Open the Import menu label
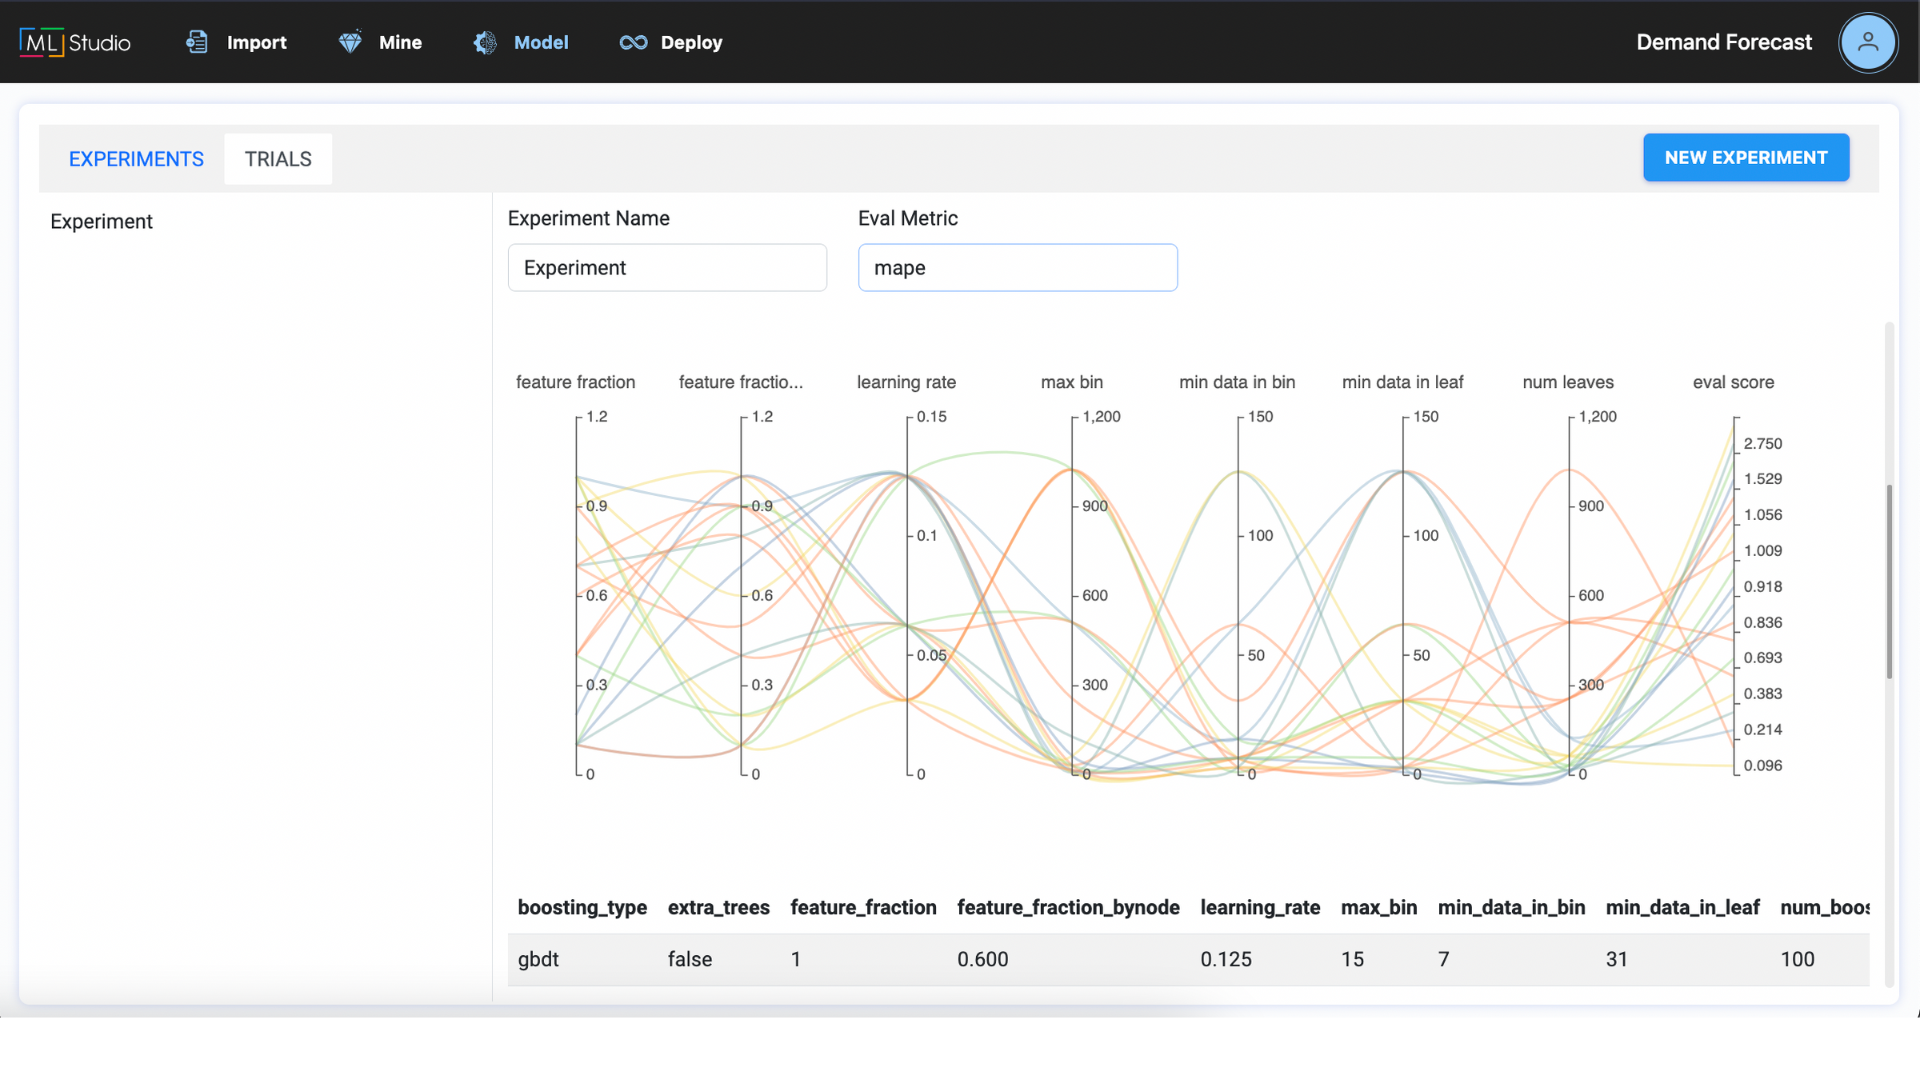This screenshot has width=1920, height=1080. [x=256, y=42]
